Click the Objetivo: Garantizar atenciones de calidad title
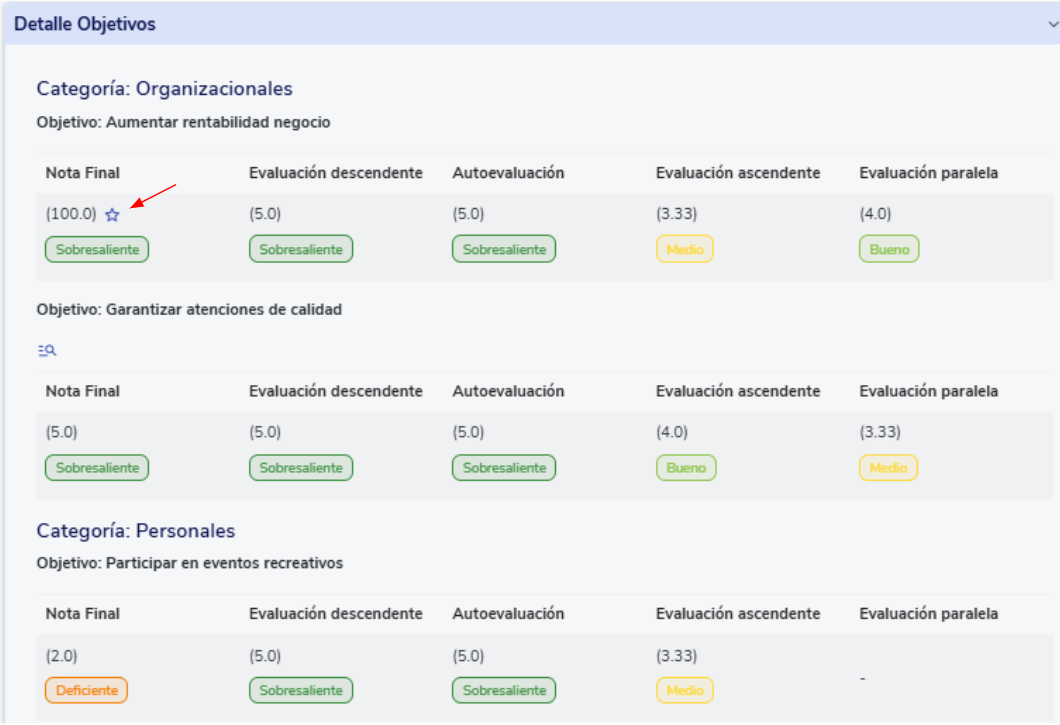The height and width of the screenshot is (725, 1060). [x=189, y=310]
